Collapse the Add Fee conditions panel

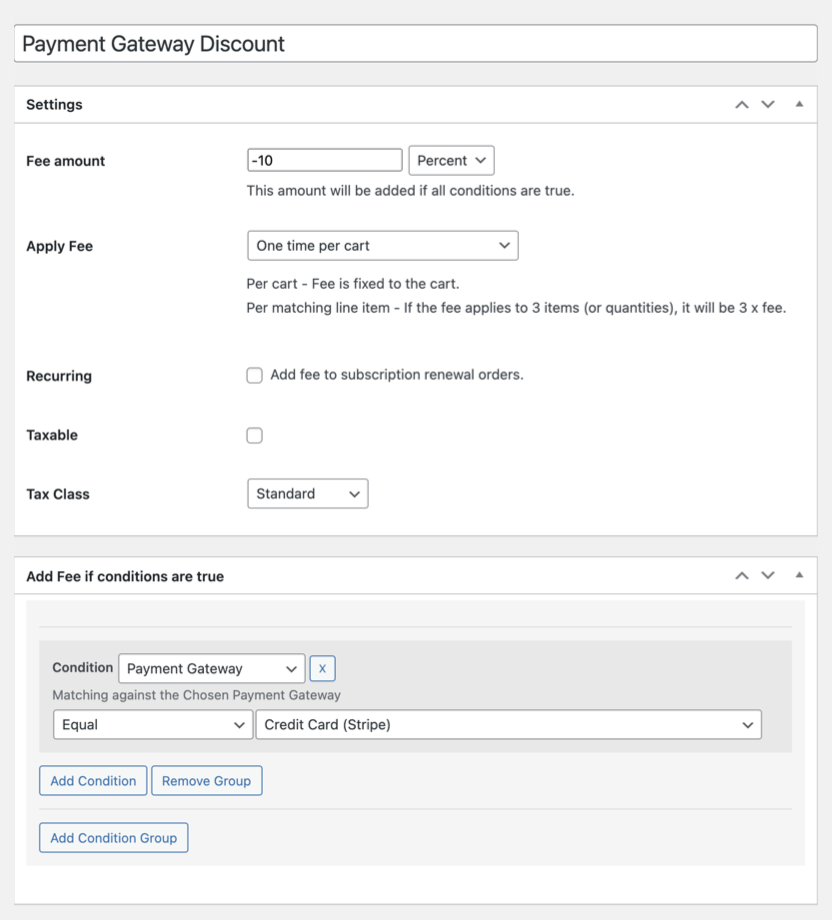(x=799, y=576)
